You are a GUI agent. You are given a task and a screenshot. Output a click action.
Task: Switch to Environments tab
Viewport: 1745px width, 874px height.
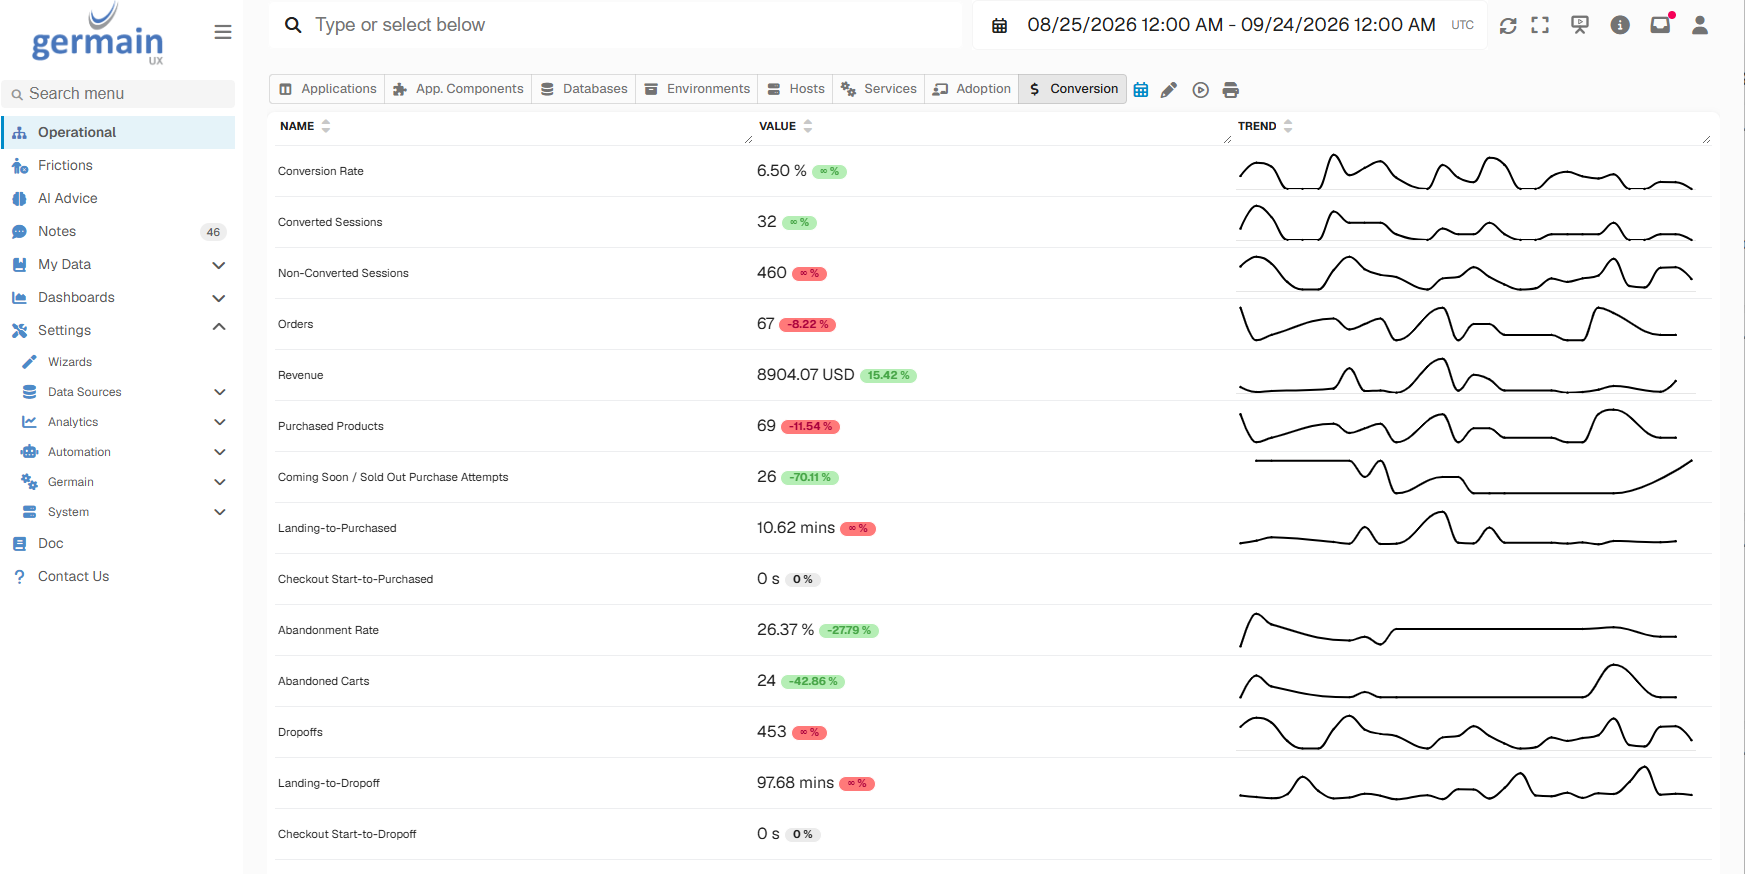click(697, 89)
